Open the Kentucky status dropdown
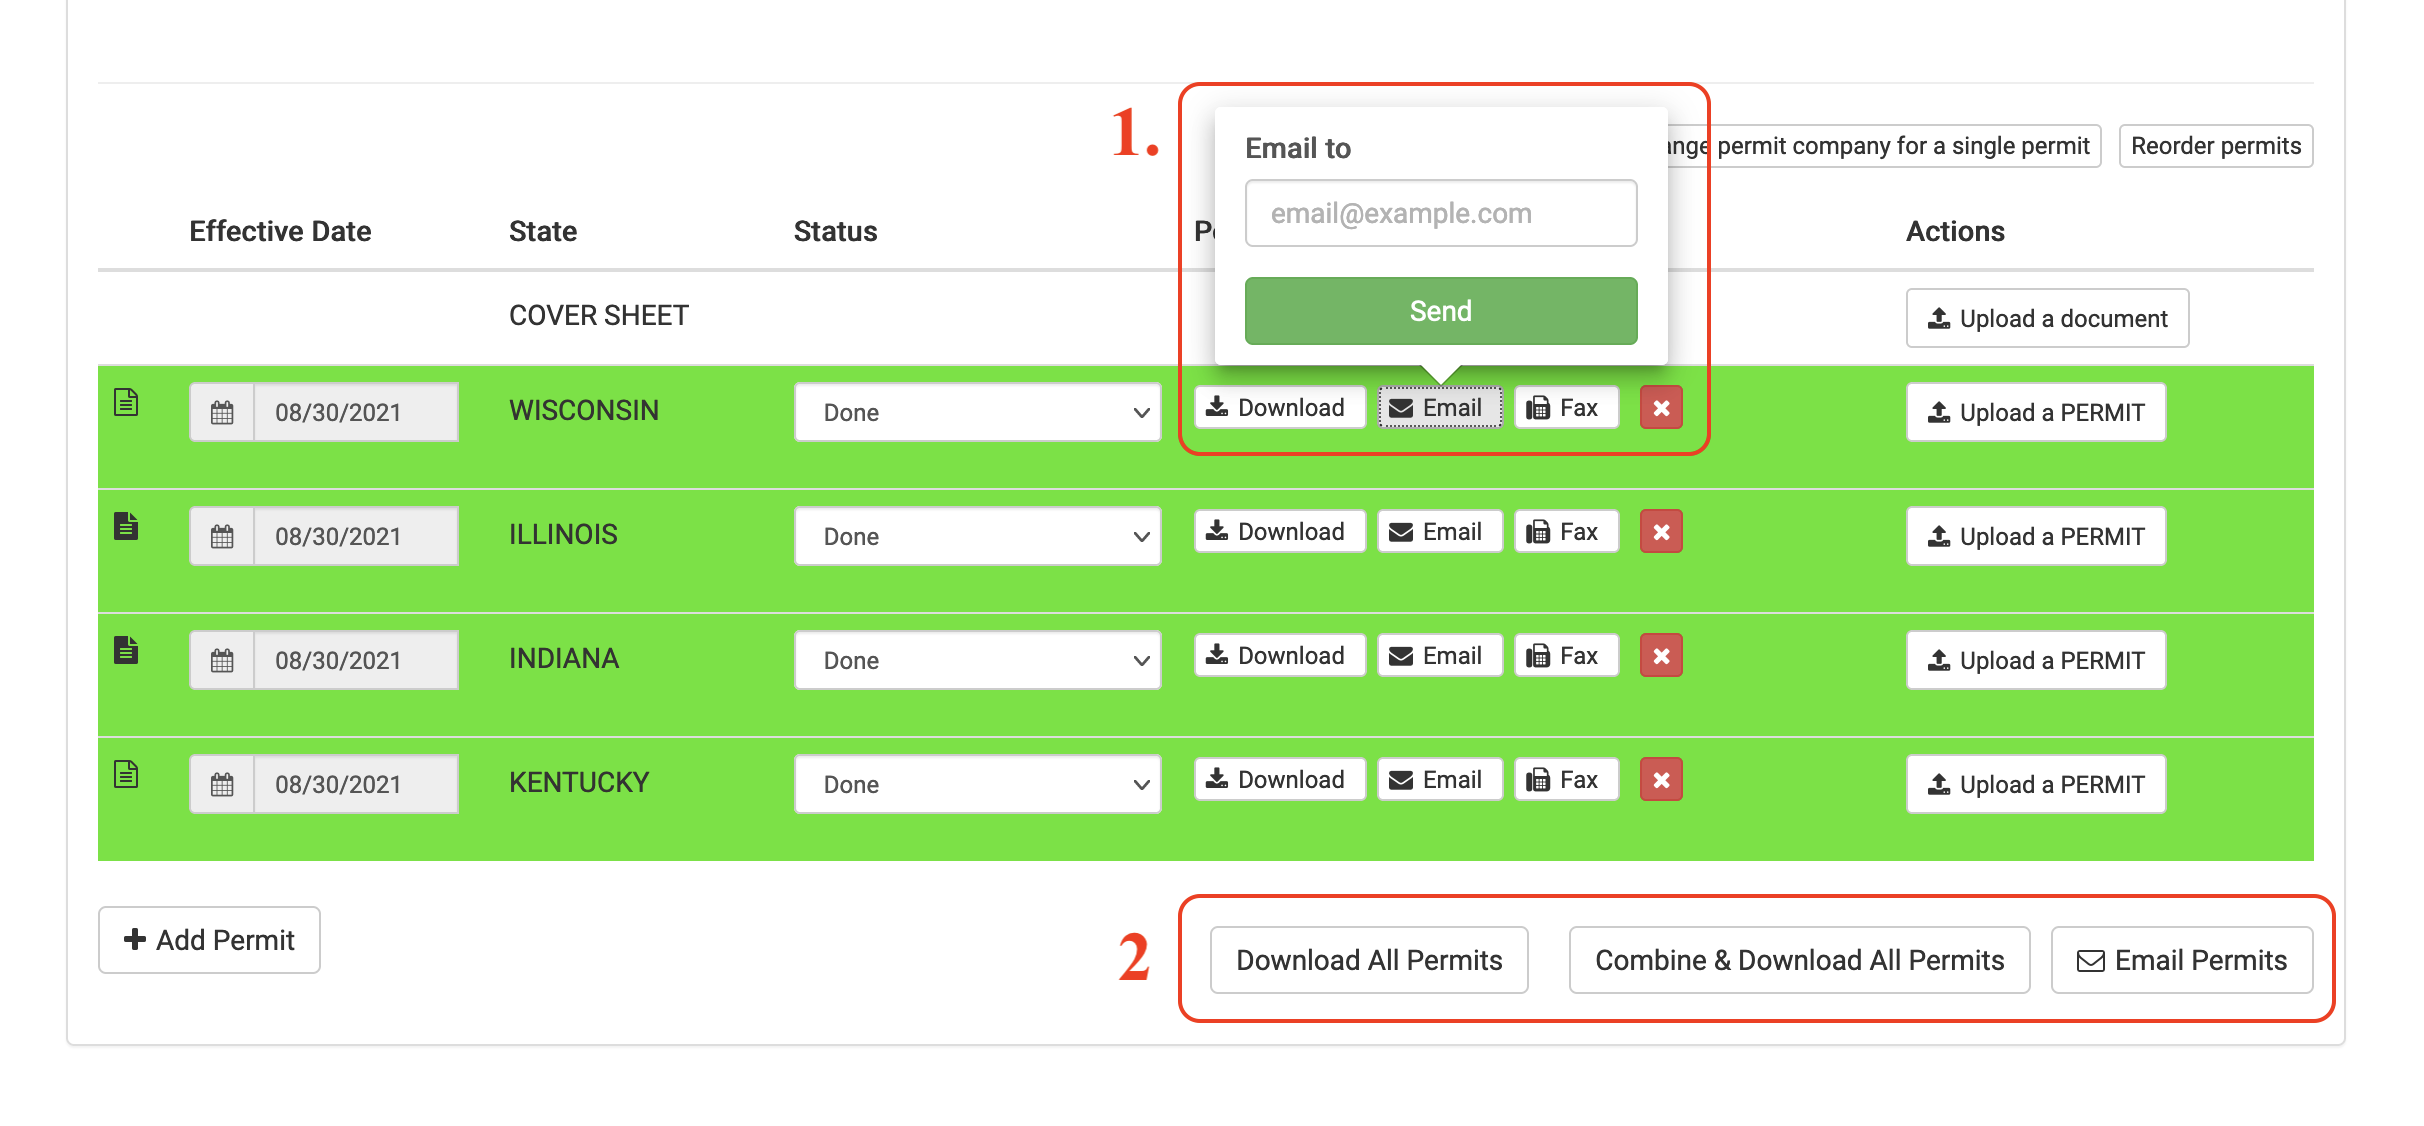Viewport: 2424px width, 1126px height. (x=977, y=784)
